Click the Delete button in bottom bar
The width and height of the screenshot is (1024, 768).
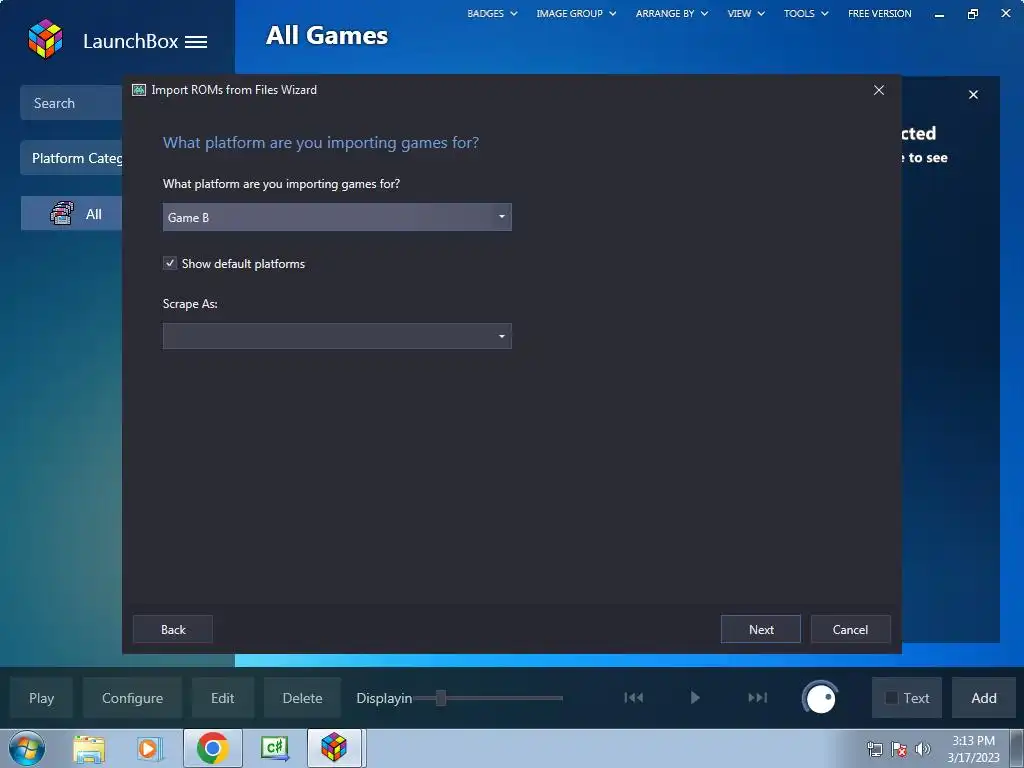pos(302,697)
